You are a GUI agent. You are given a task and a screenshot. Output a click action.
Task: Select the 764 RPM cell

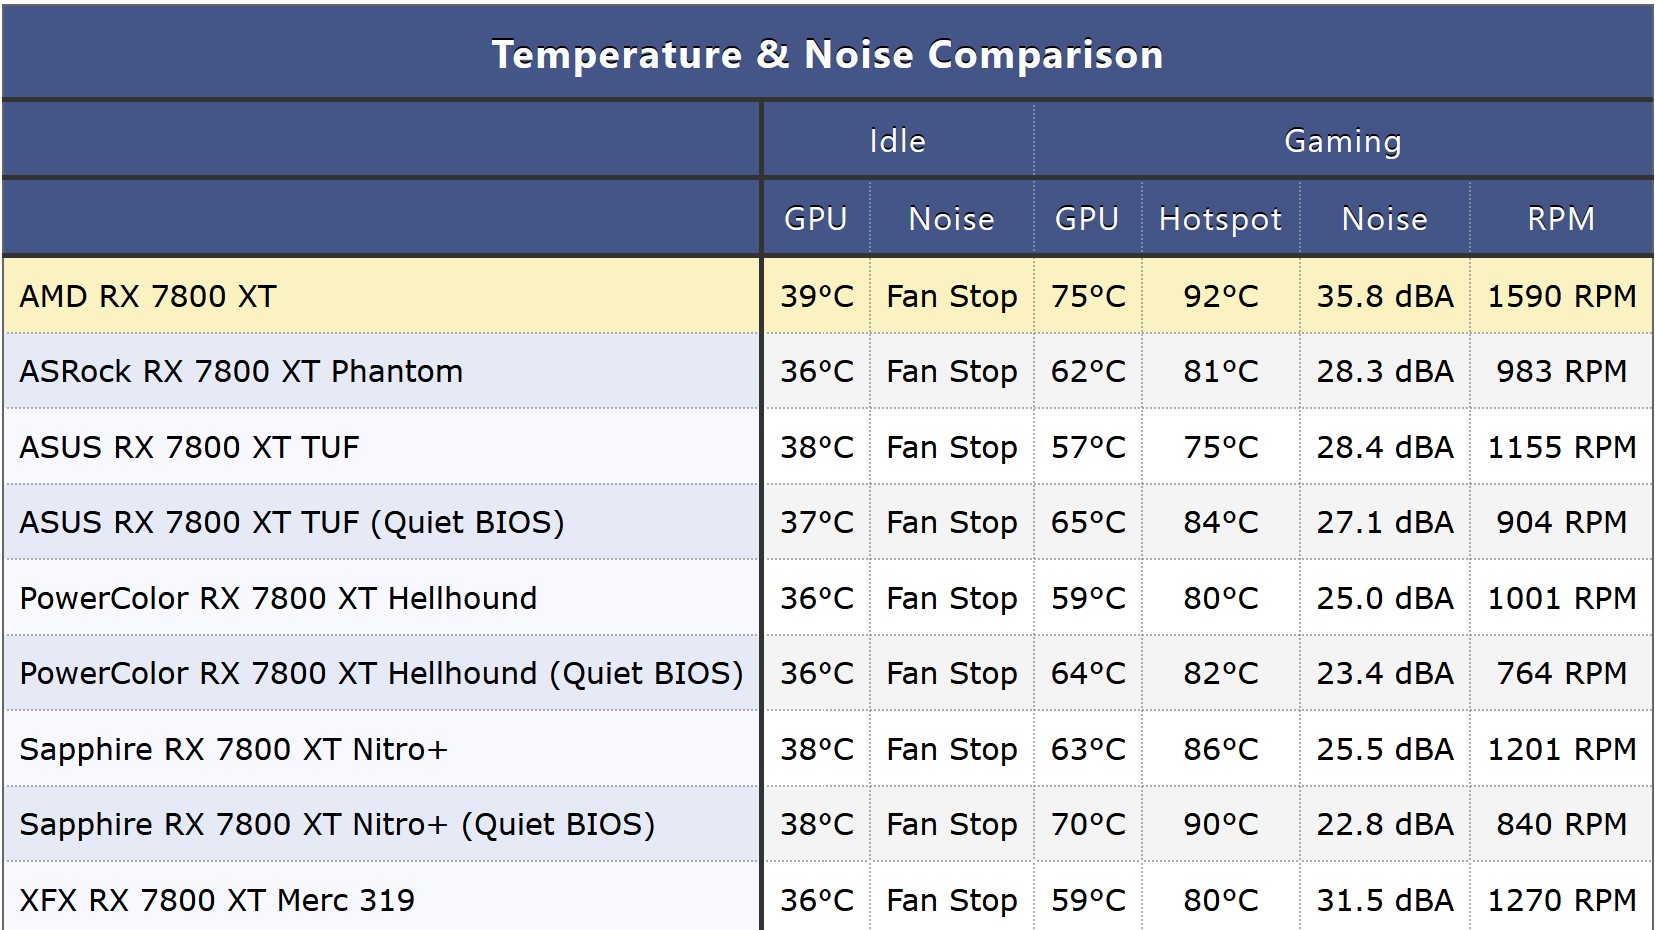coord(1561,673)
